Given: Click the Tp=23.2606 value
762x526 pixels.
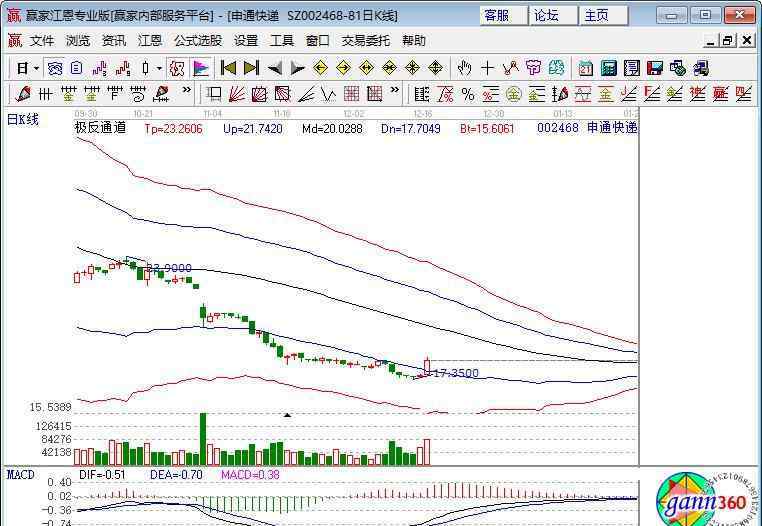Looking at the screenshot, I should [x=173, y=129].
